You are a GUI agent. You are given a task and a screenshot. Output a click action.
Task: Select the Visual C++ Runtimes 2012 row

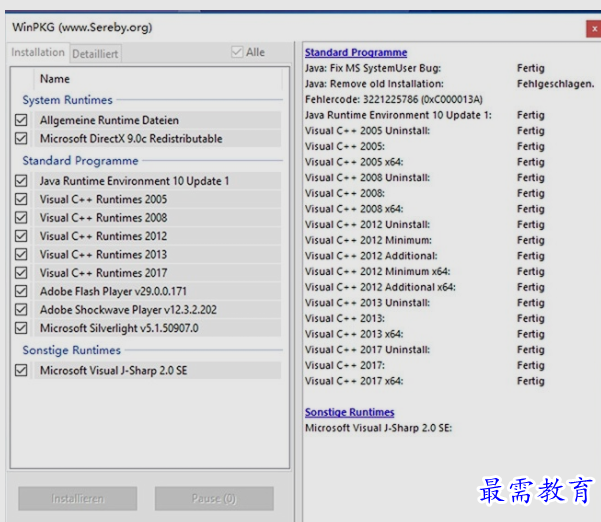158,236
